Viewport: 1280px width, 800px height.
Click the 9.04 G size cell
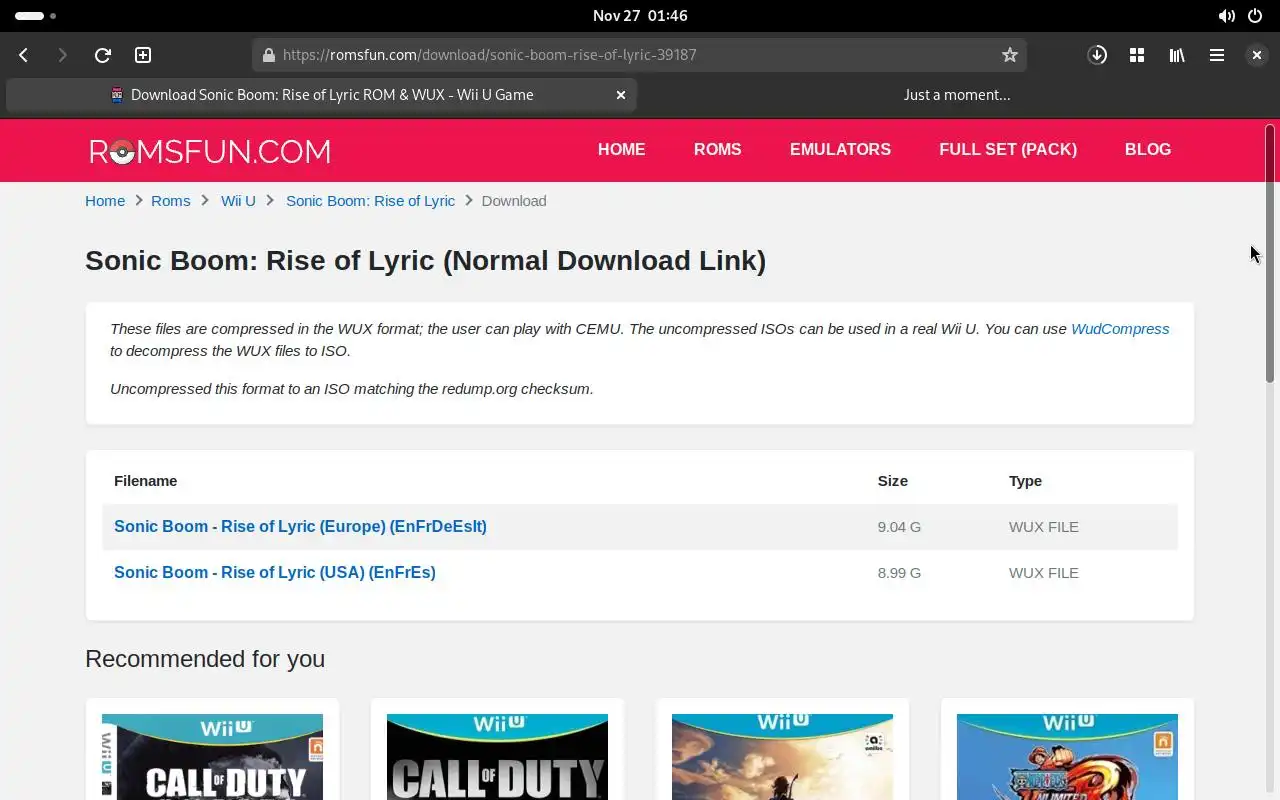pos(899,527)
